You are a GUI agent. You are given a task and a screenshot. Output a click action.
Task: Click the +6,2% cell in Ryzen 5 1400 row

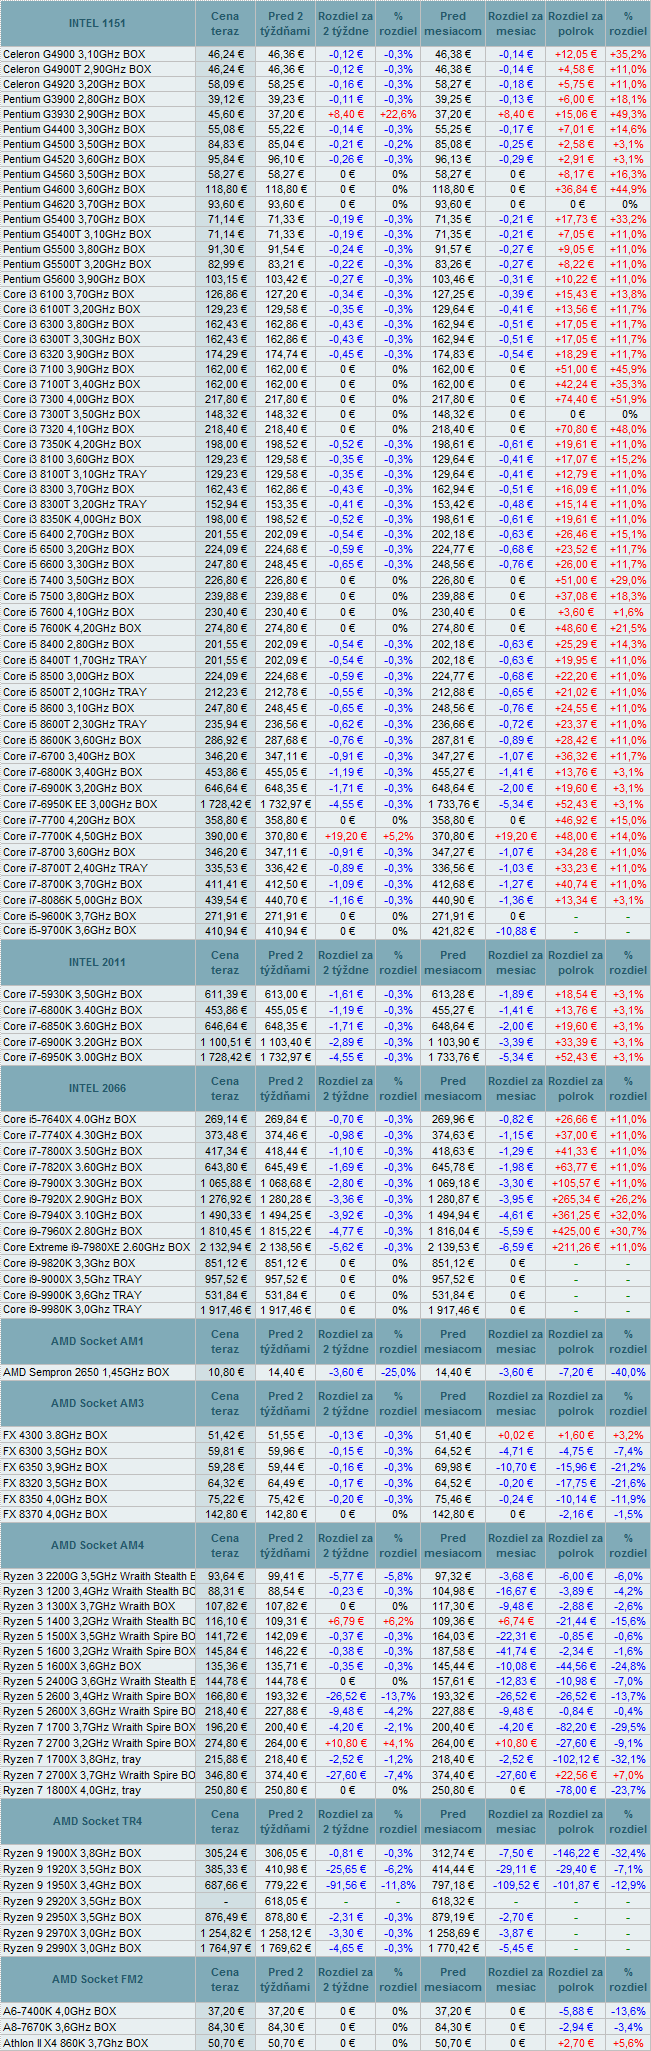coord(398,1621)
